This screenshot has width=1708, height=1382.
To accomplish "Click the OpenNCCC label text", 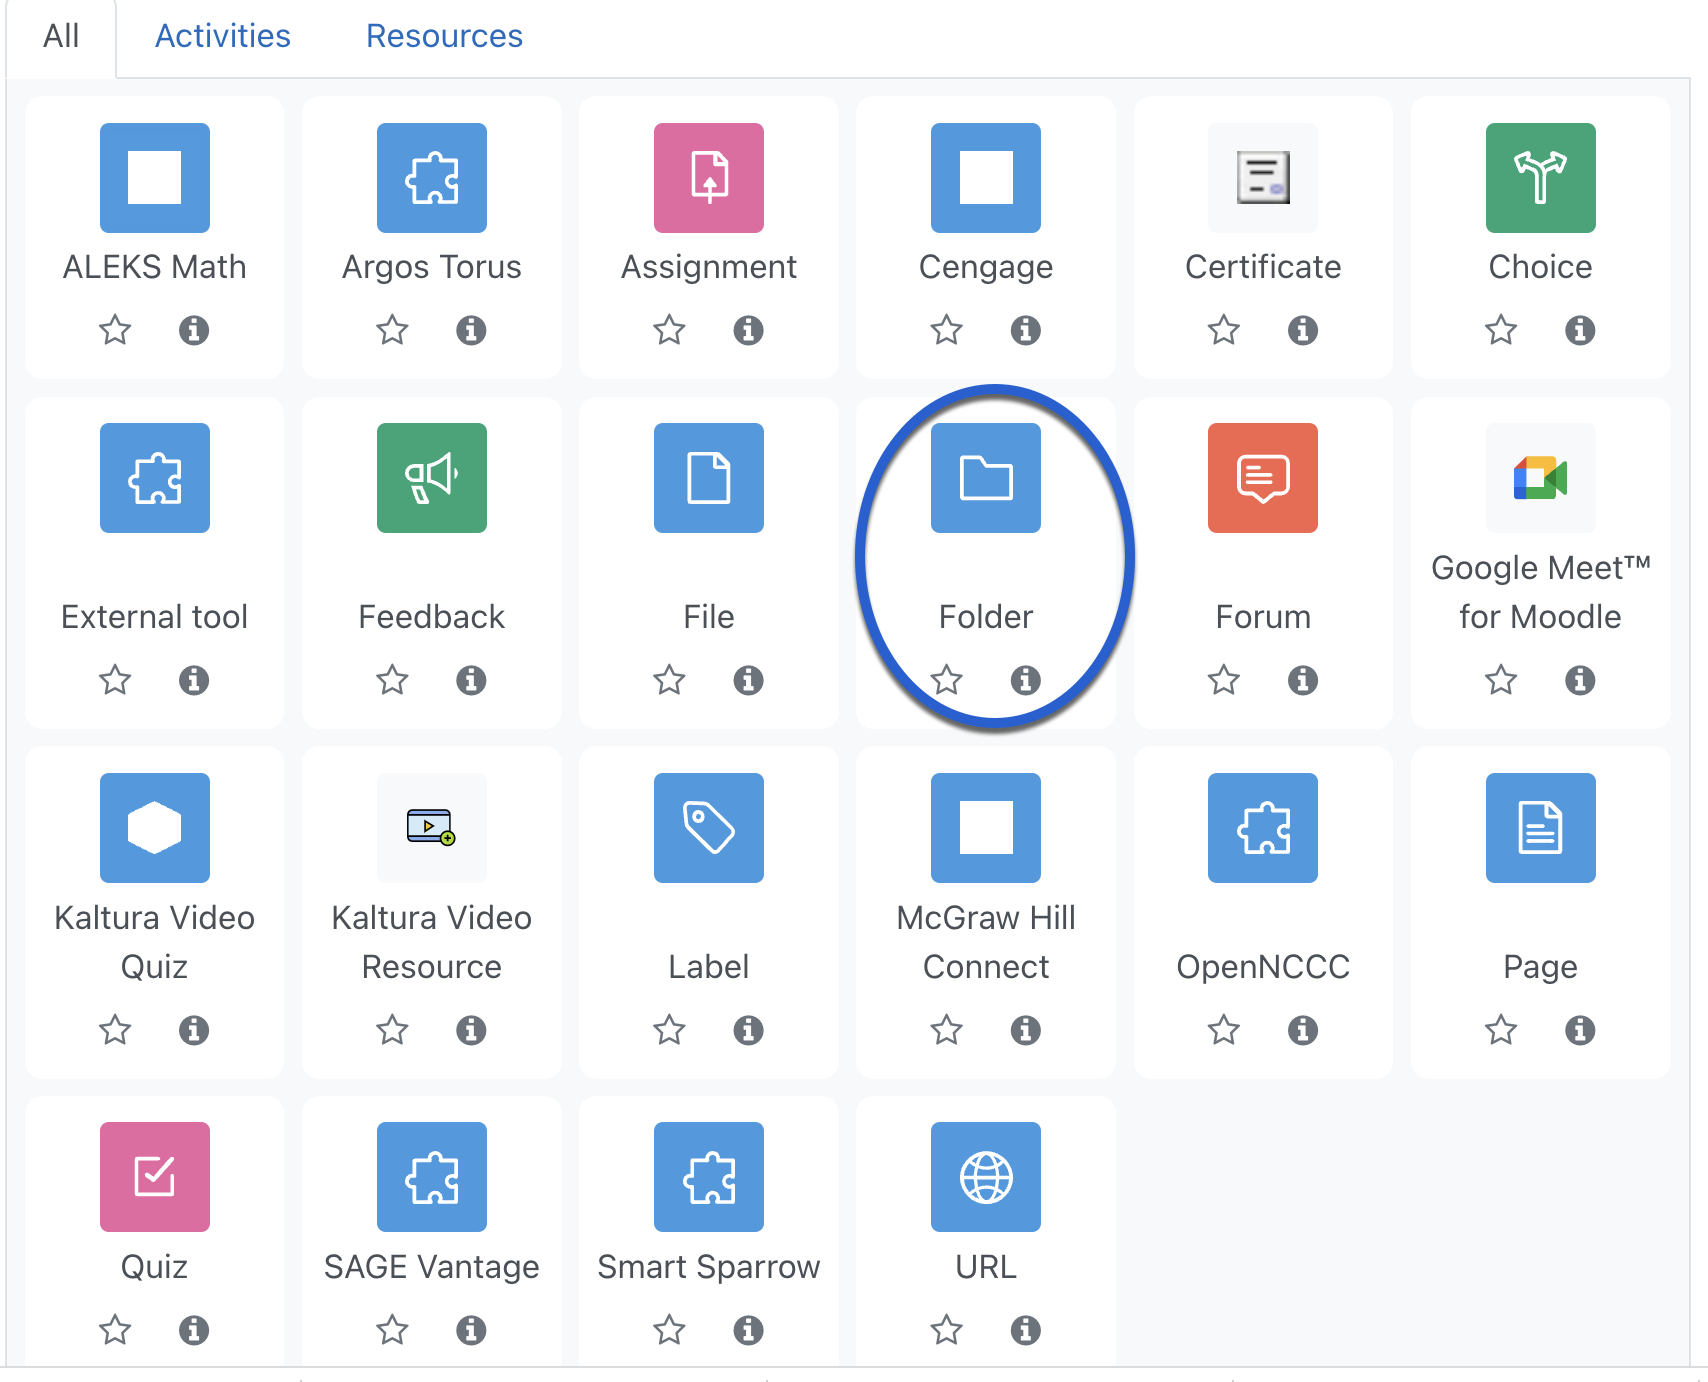I will click(x=1263, y=967).
